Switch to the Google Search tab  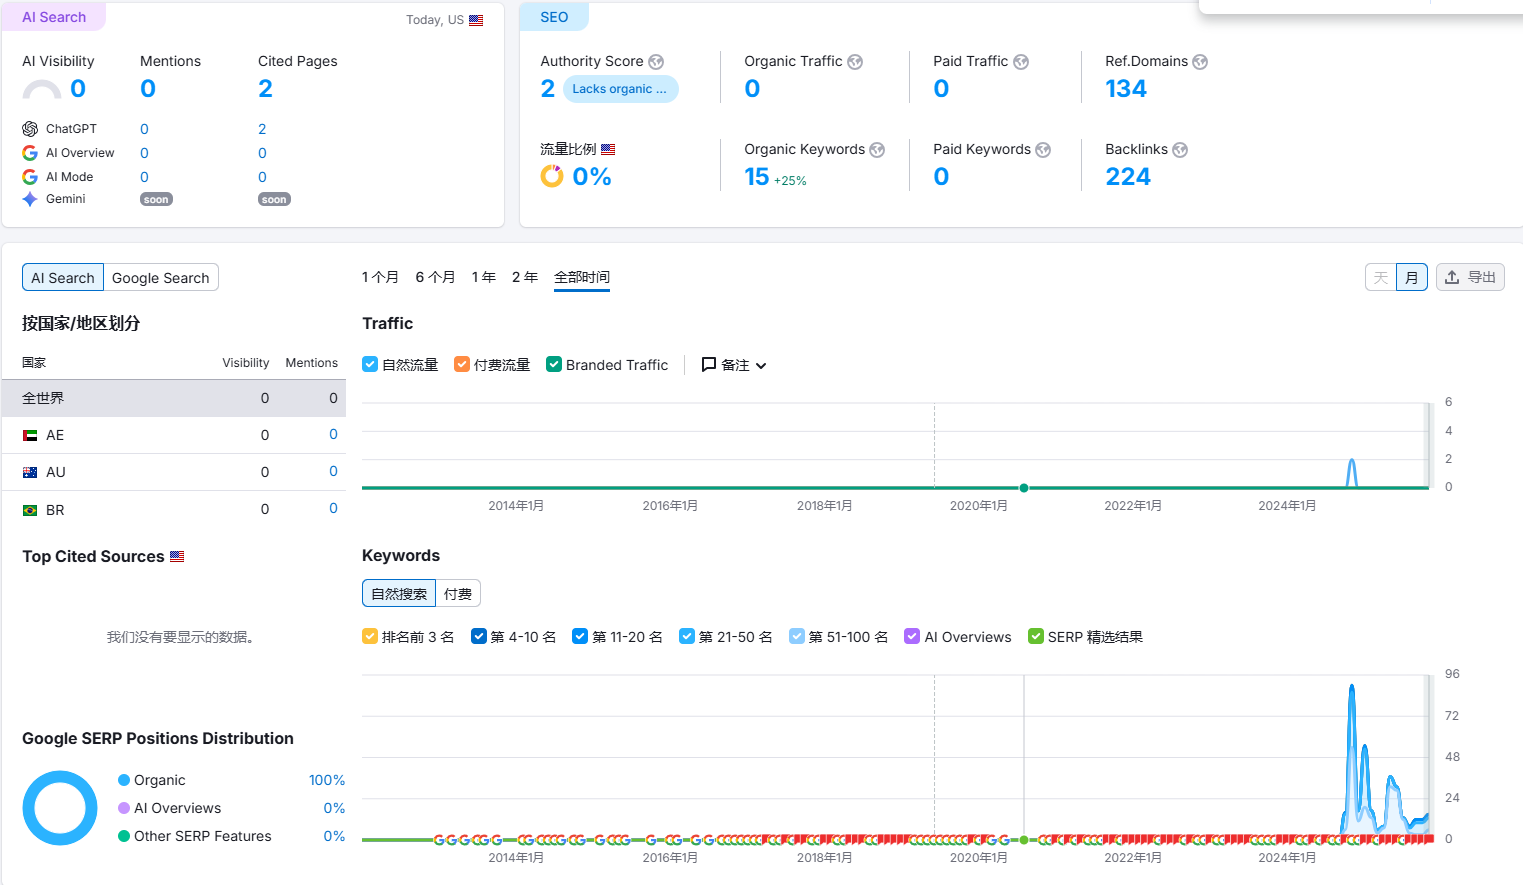[x=160, y=278]
